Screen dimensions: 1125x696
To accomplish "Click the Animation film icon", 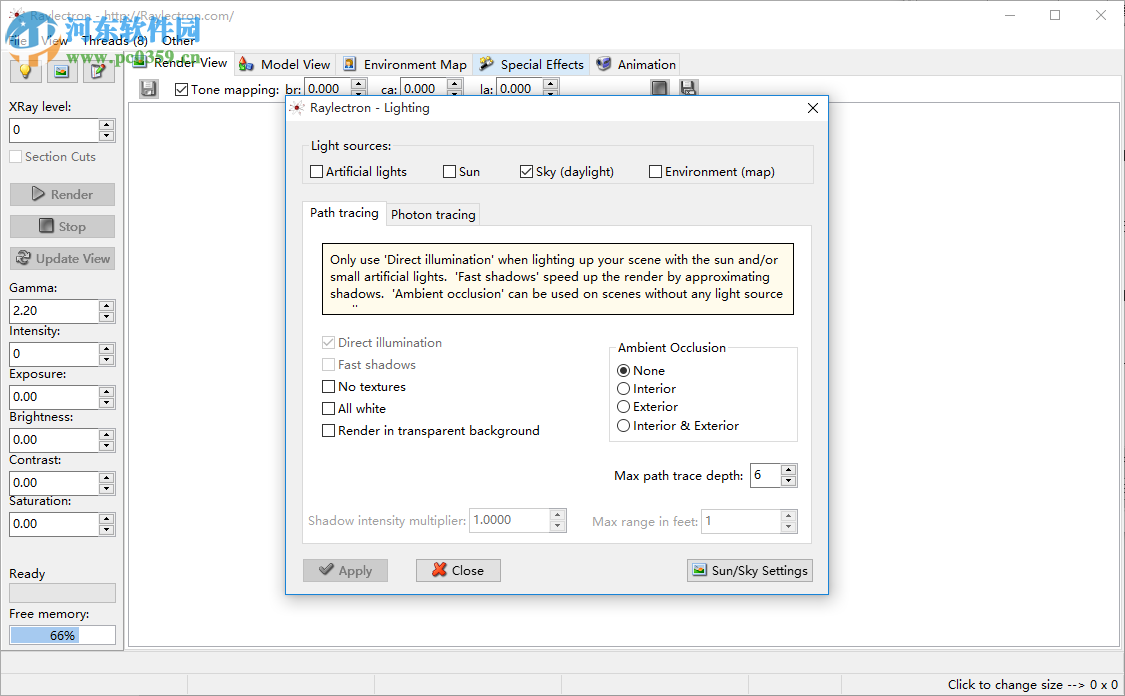I will [603, 63].
